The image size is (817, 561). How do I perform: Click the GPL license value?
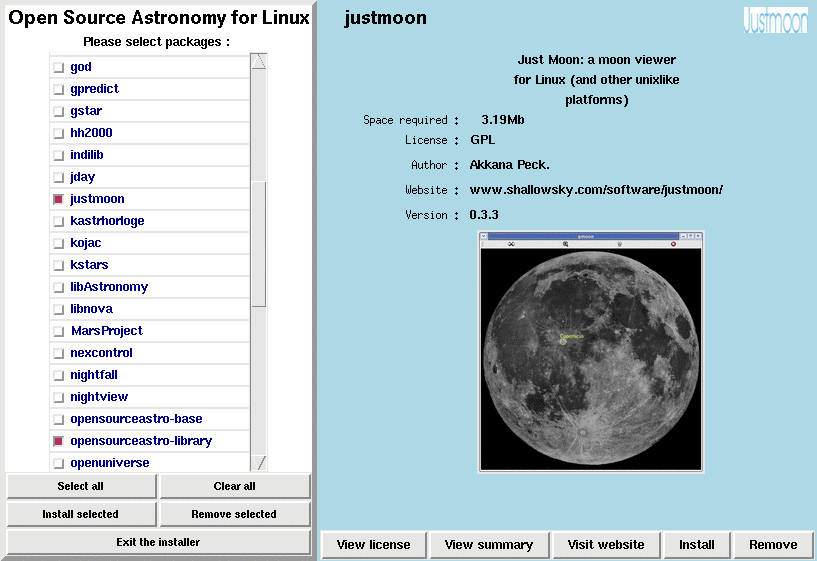483,140
